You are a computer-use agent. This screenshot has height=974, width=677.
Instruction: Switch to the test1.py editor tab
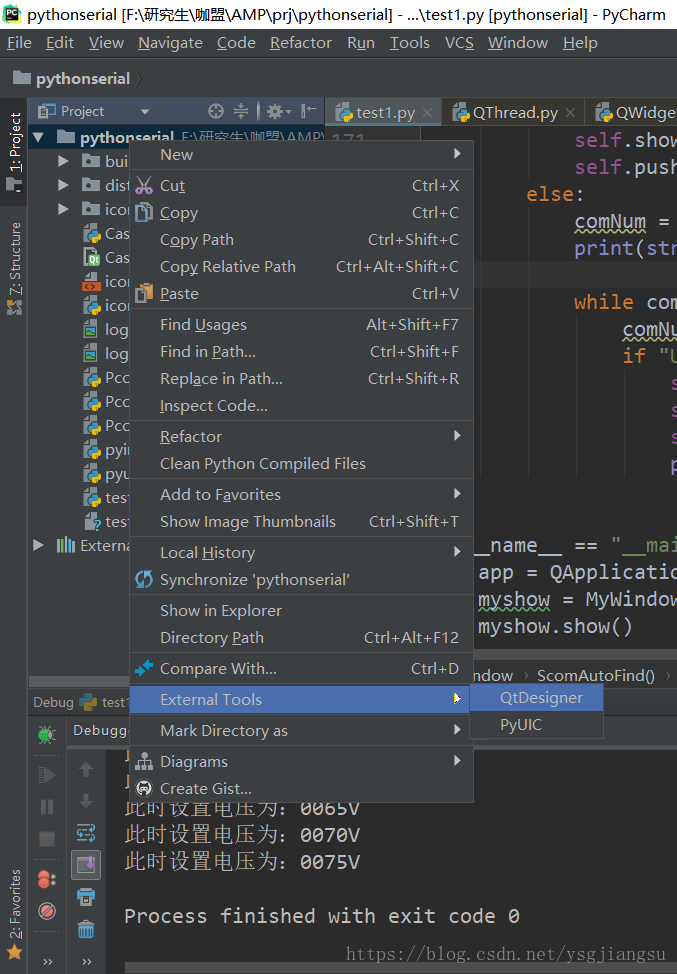click(384, 112)
